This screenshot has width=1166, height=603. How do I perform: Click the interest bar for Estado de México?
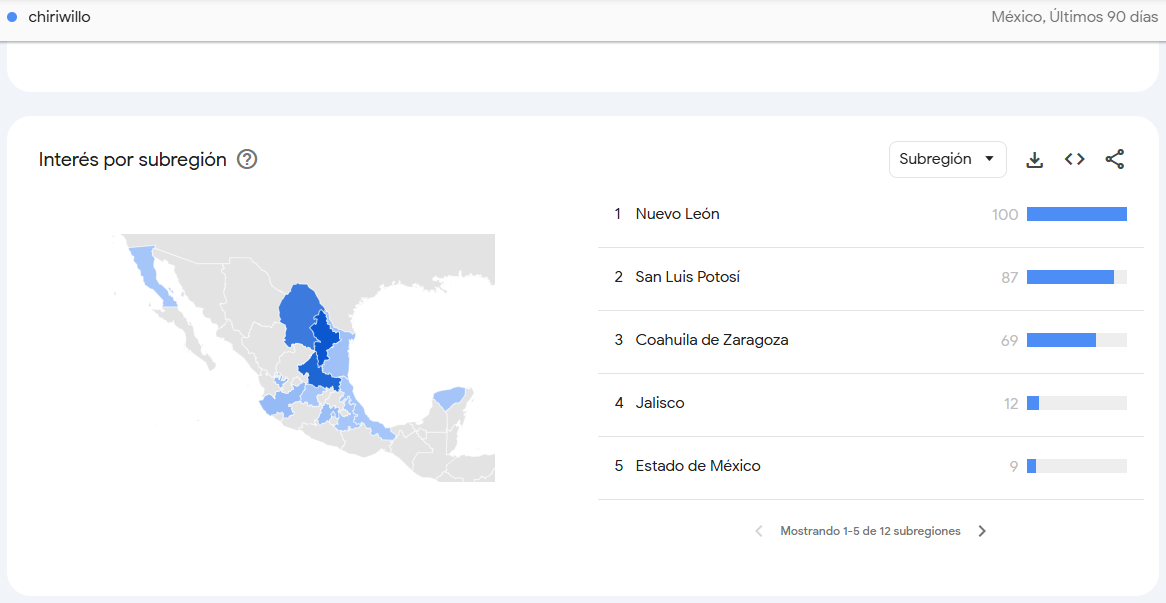click(1031, 466)
